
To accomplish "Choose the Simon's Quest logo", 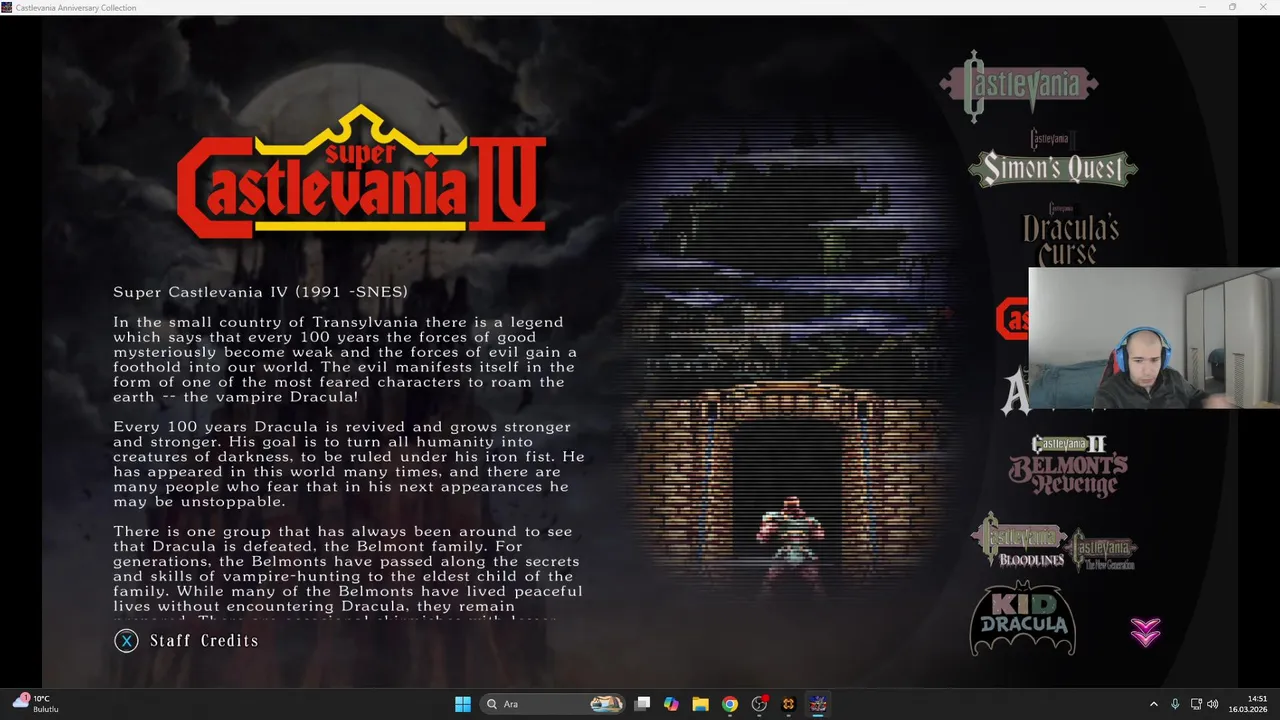I will pyautogui.click(x=1052, y=160).
